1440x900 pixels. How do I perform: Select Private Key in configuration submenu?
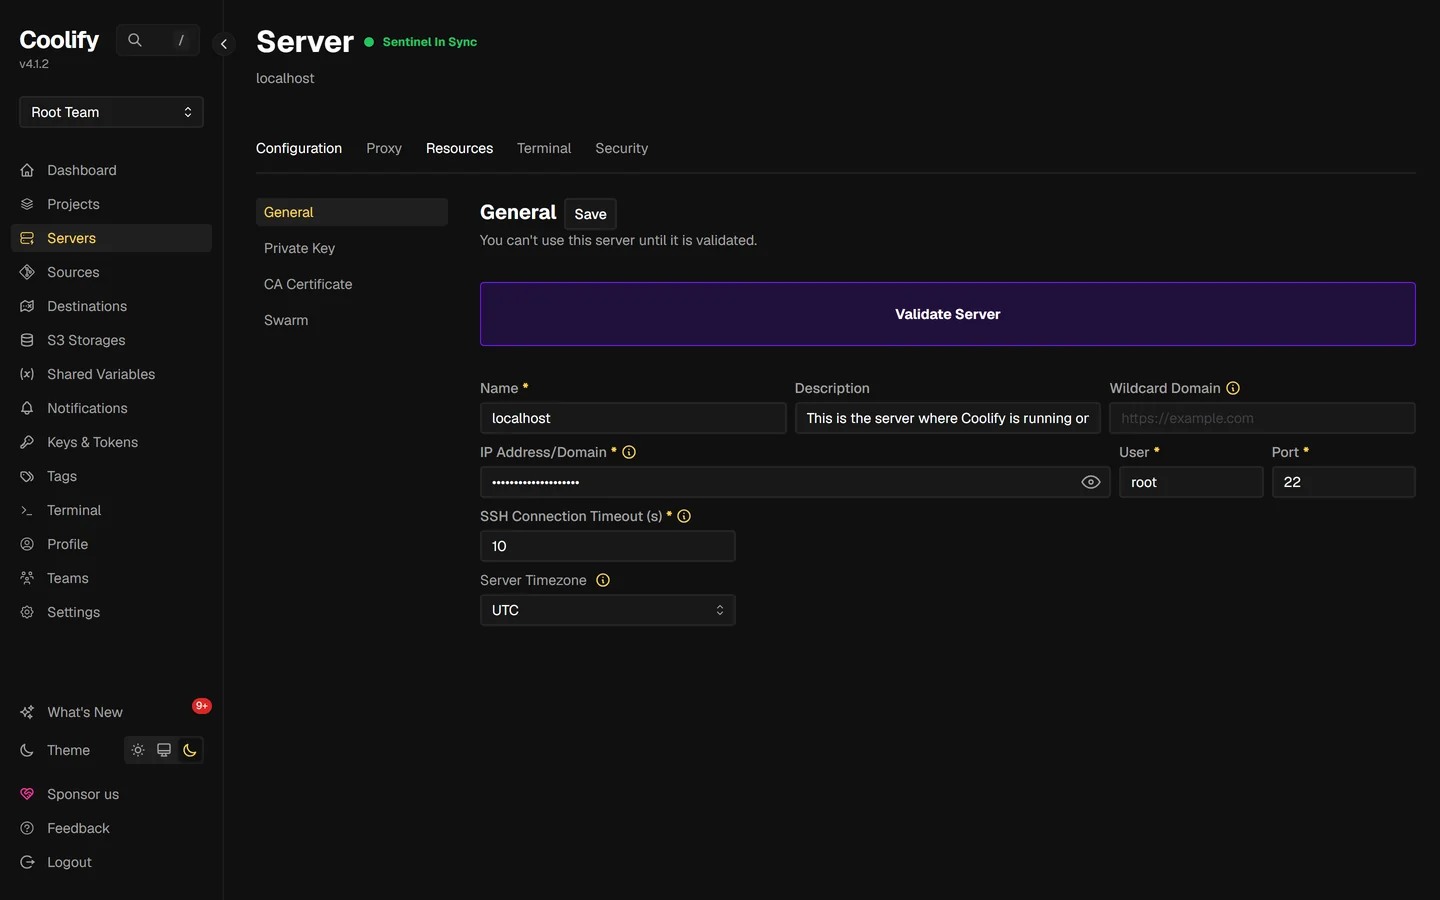(x=352, y=248)
